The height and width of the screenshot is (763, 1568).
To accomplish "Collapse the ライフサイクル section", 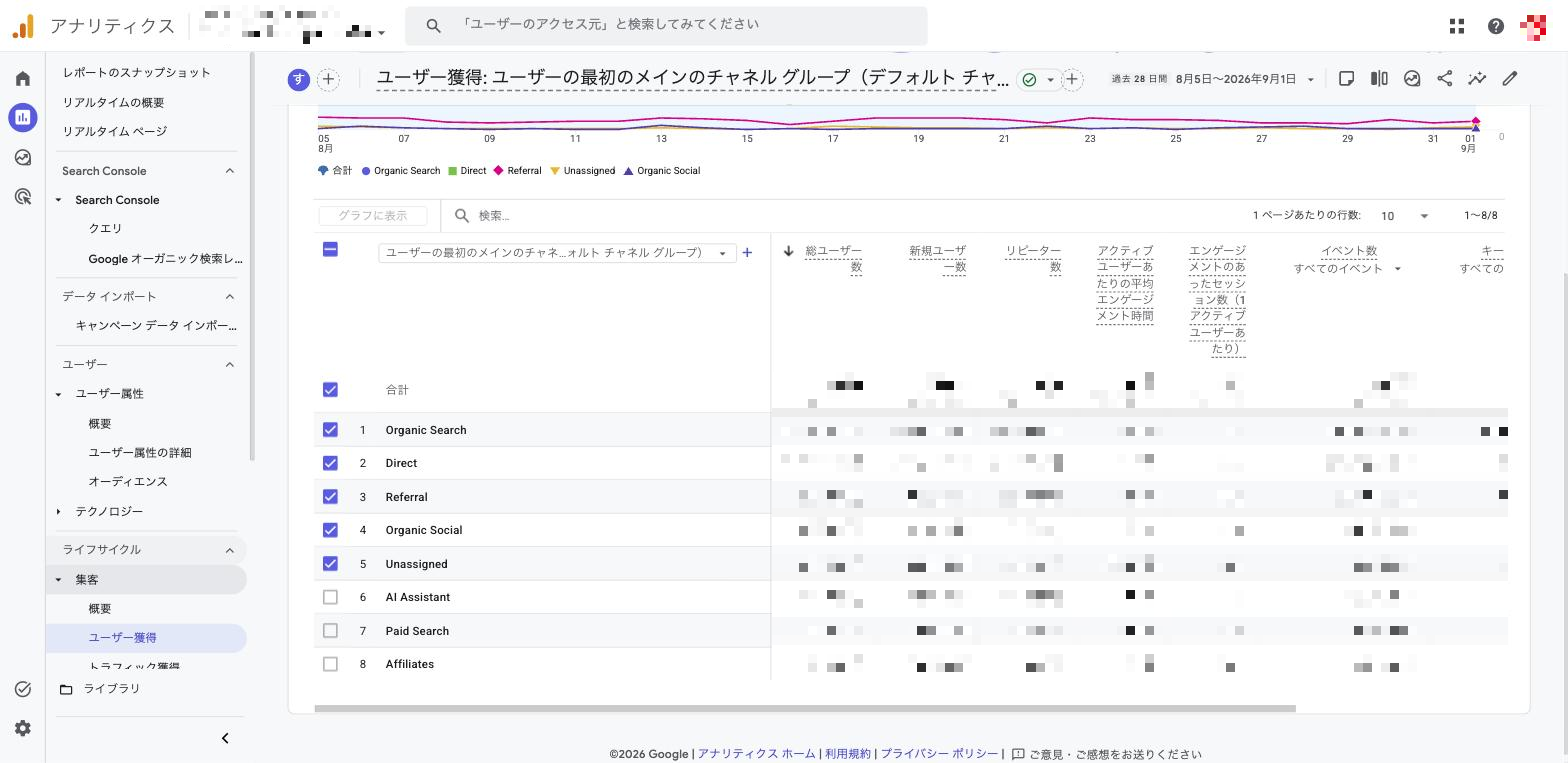I will [229, 550].
